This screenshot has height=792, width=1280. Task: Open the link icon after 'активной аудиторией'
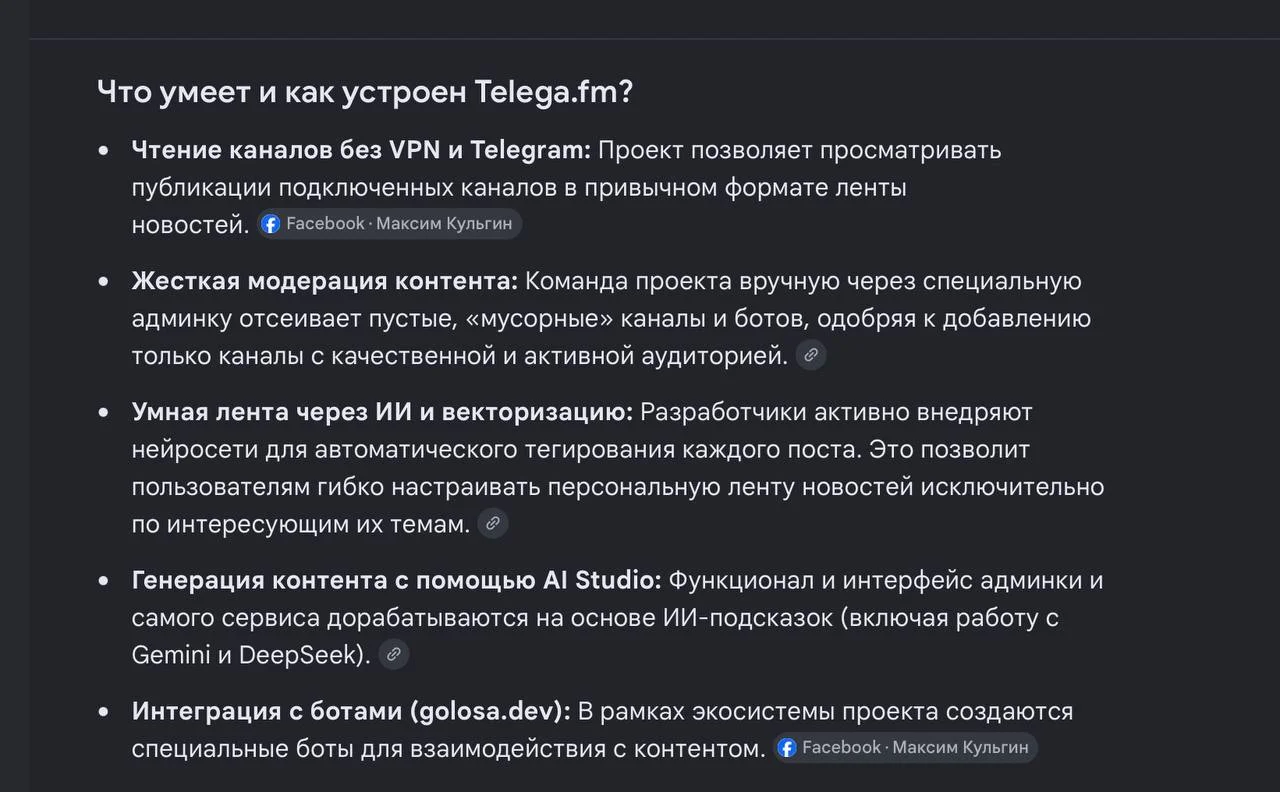pyautogui.click(x=811, y=355)
